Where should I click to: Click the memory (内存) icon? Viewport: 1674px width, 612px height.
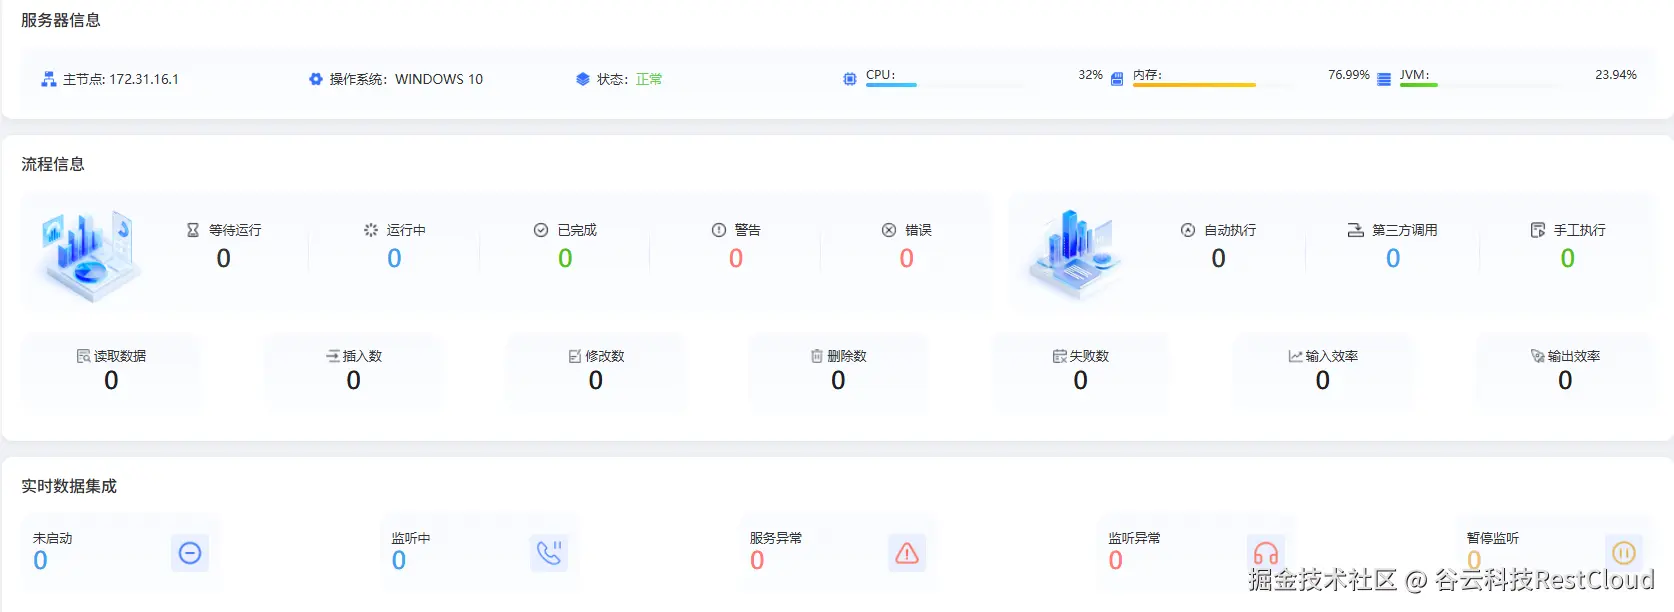point(1117,79)
